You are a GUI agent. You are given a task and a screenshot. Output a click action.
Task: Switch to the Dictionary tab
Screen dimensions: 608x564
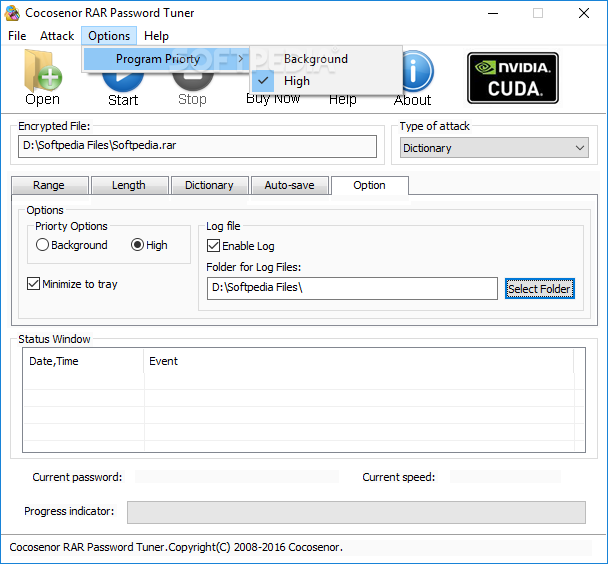(209, 185)
